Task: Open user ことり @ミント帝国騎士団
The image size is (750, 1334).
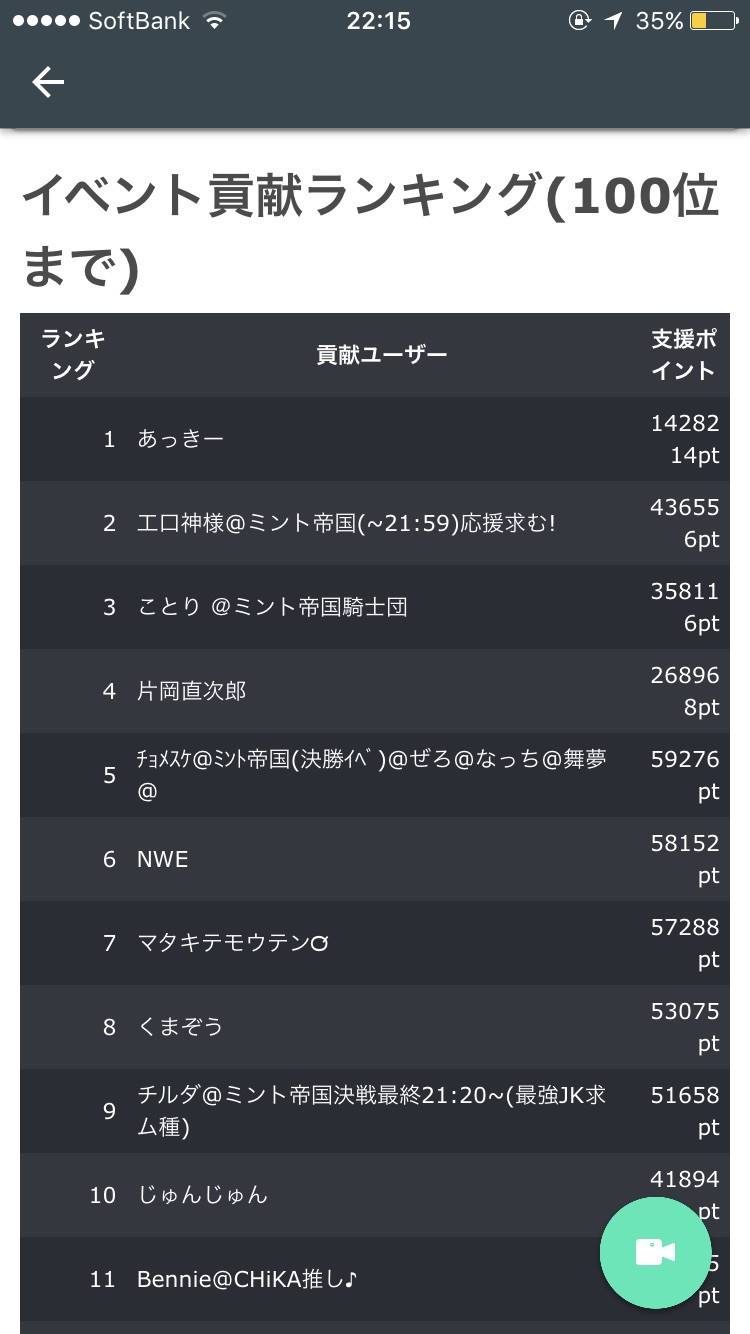Action: 375,607
